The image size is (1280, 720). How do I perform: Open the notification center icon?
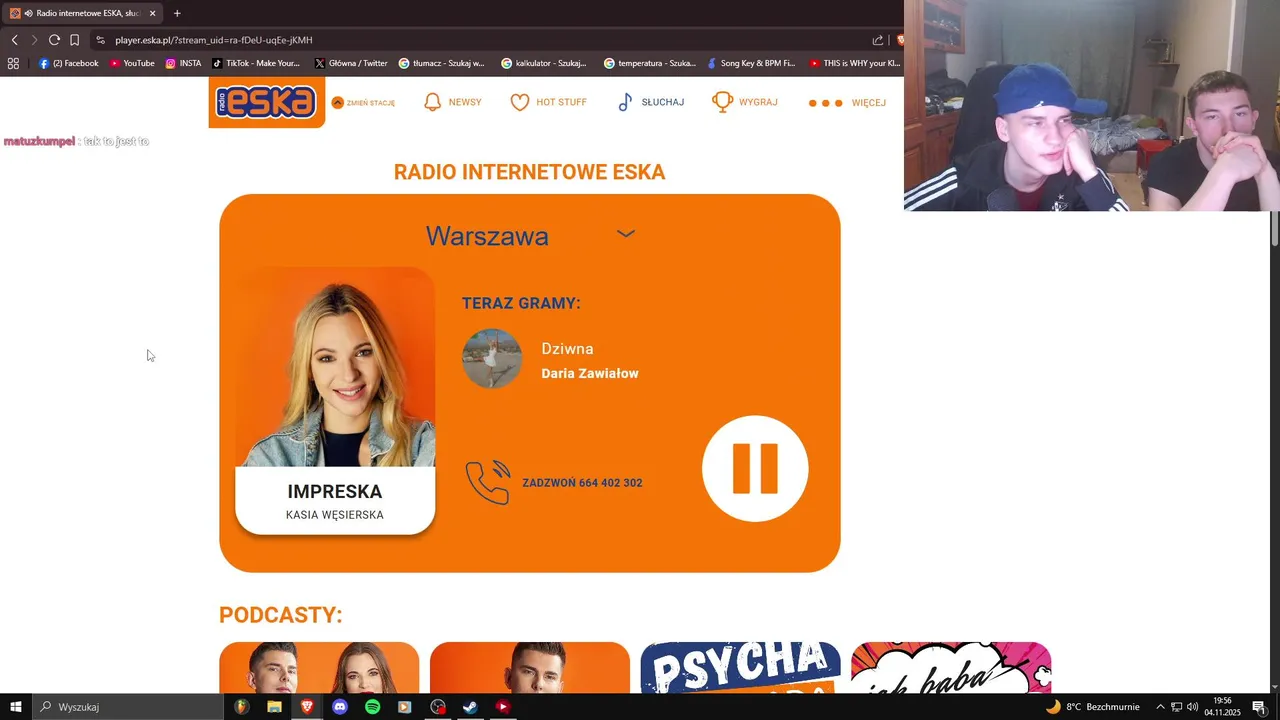pos(1259,707)
